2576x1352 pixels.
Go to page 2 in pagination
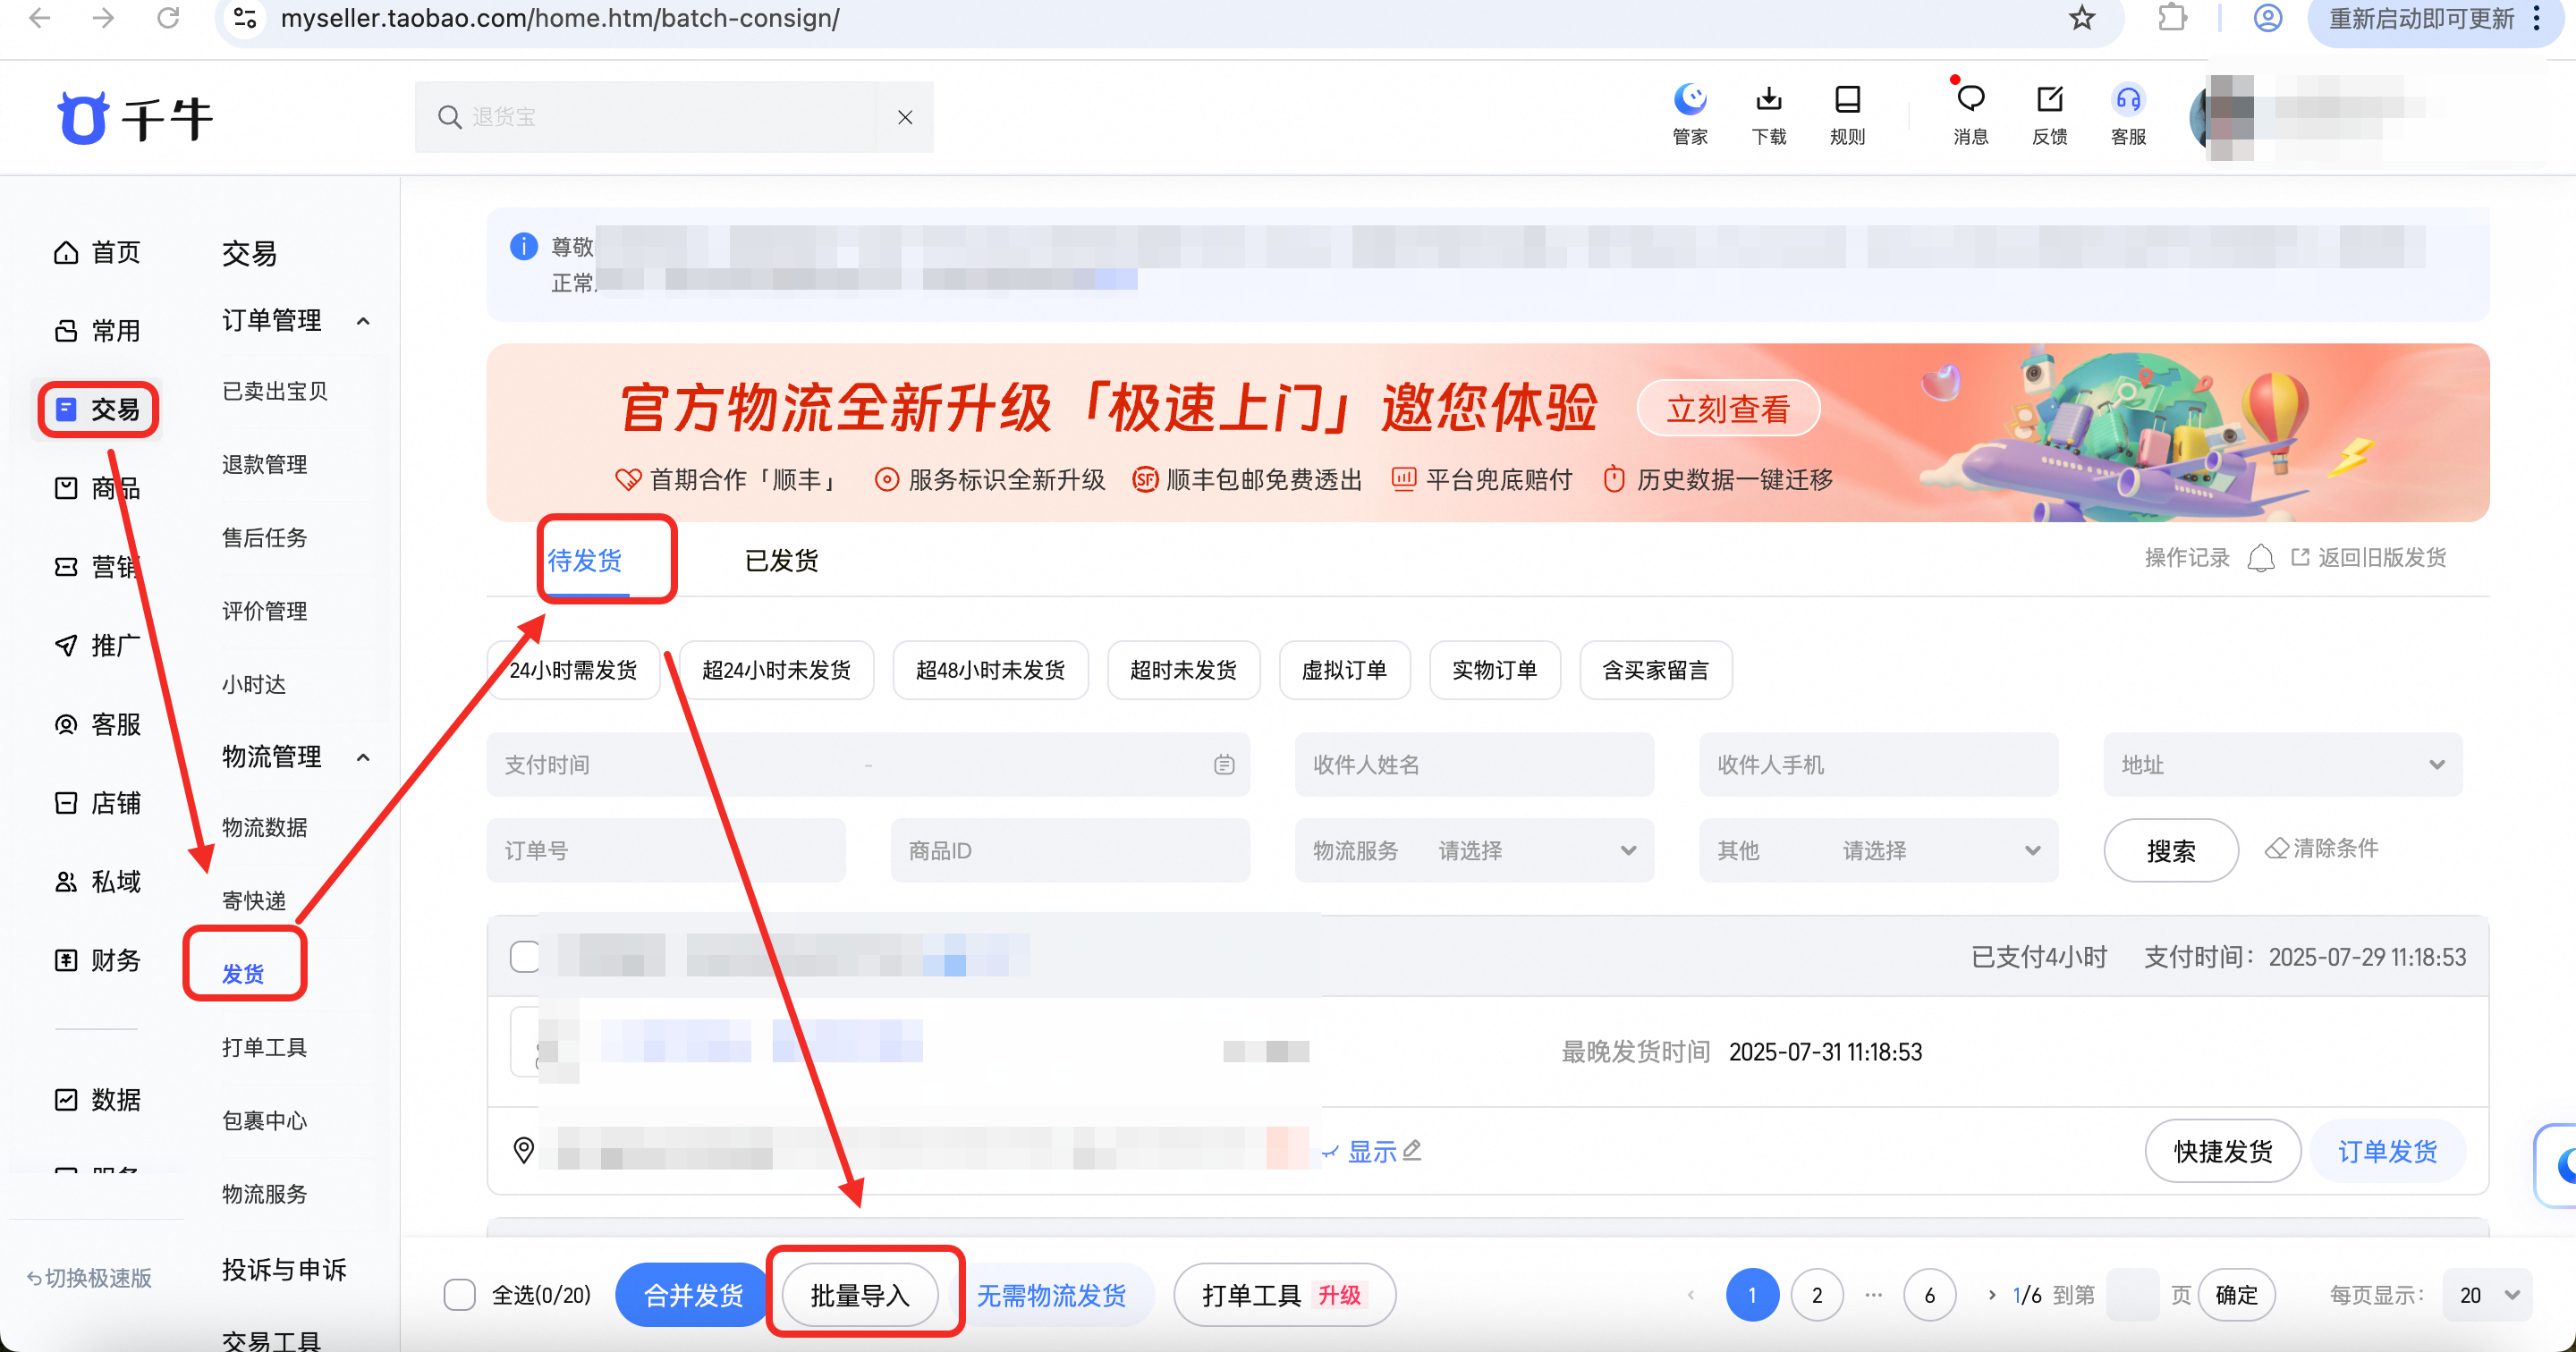(x=1817, y=1295)
